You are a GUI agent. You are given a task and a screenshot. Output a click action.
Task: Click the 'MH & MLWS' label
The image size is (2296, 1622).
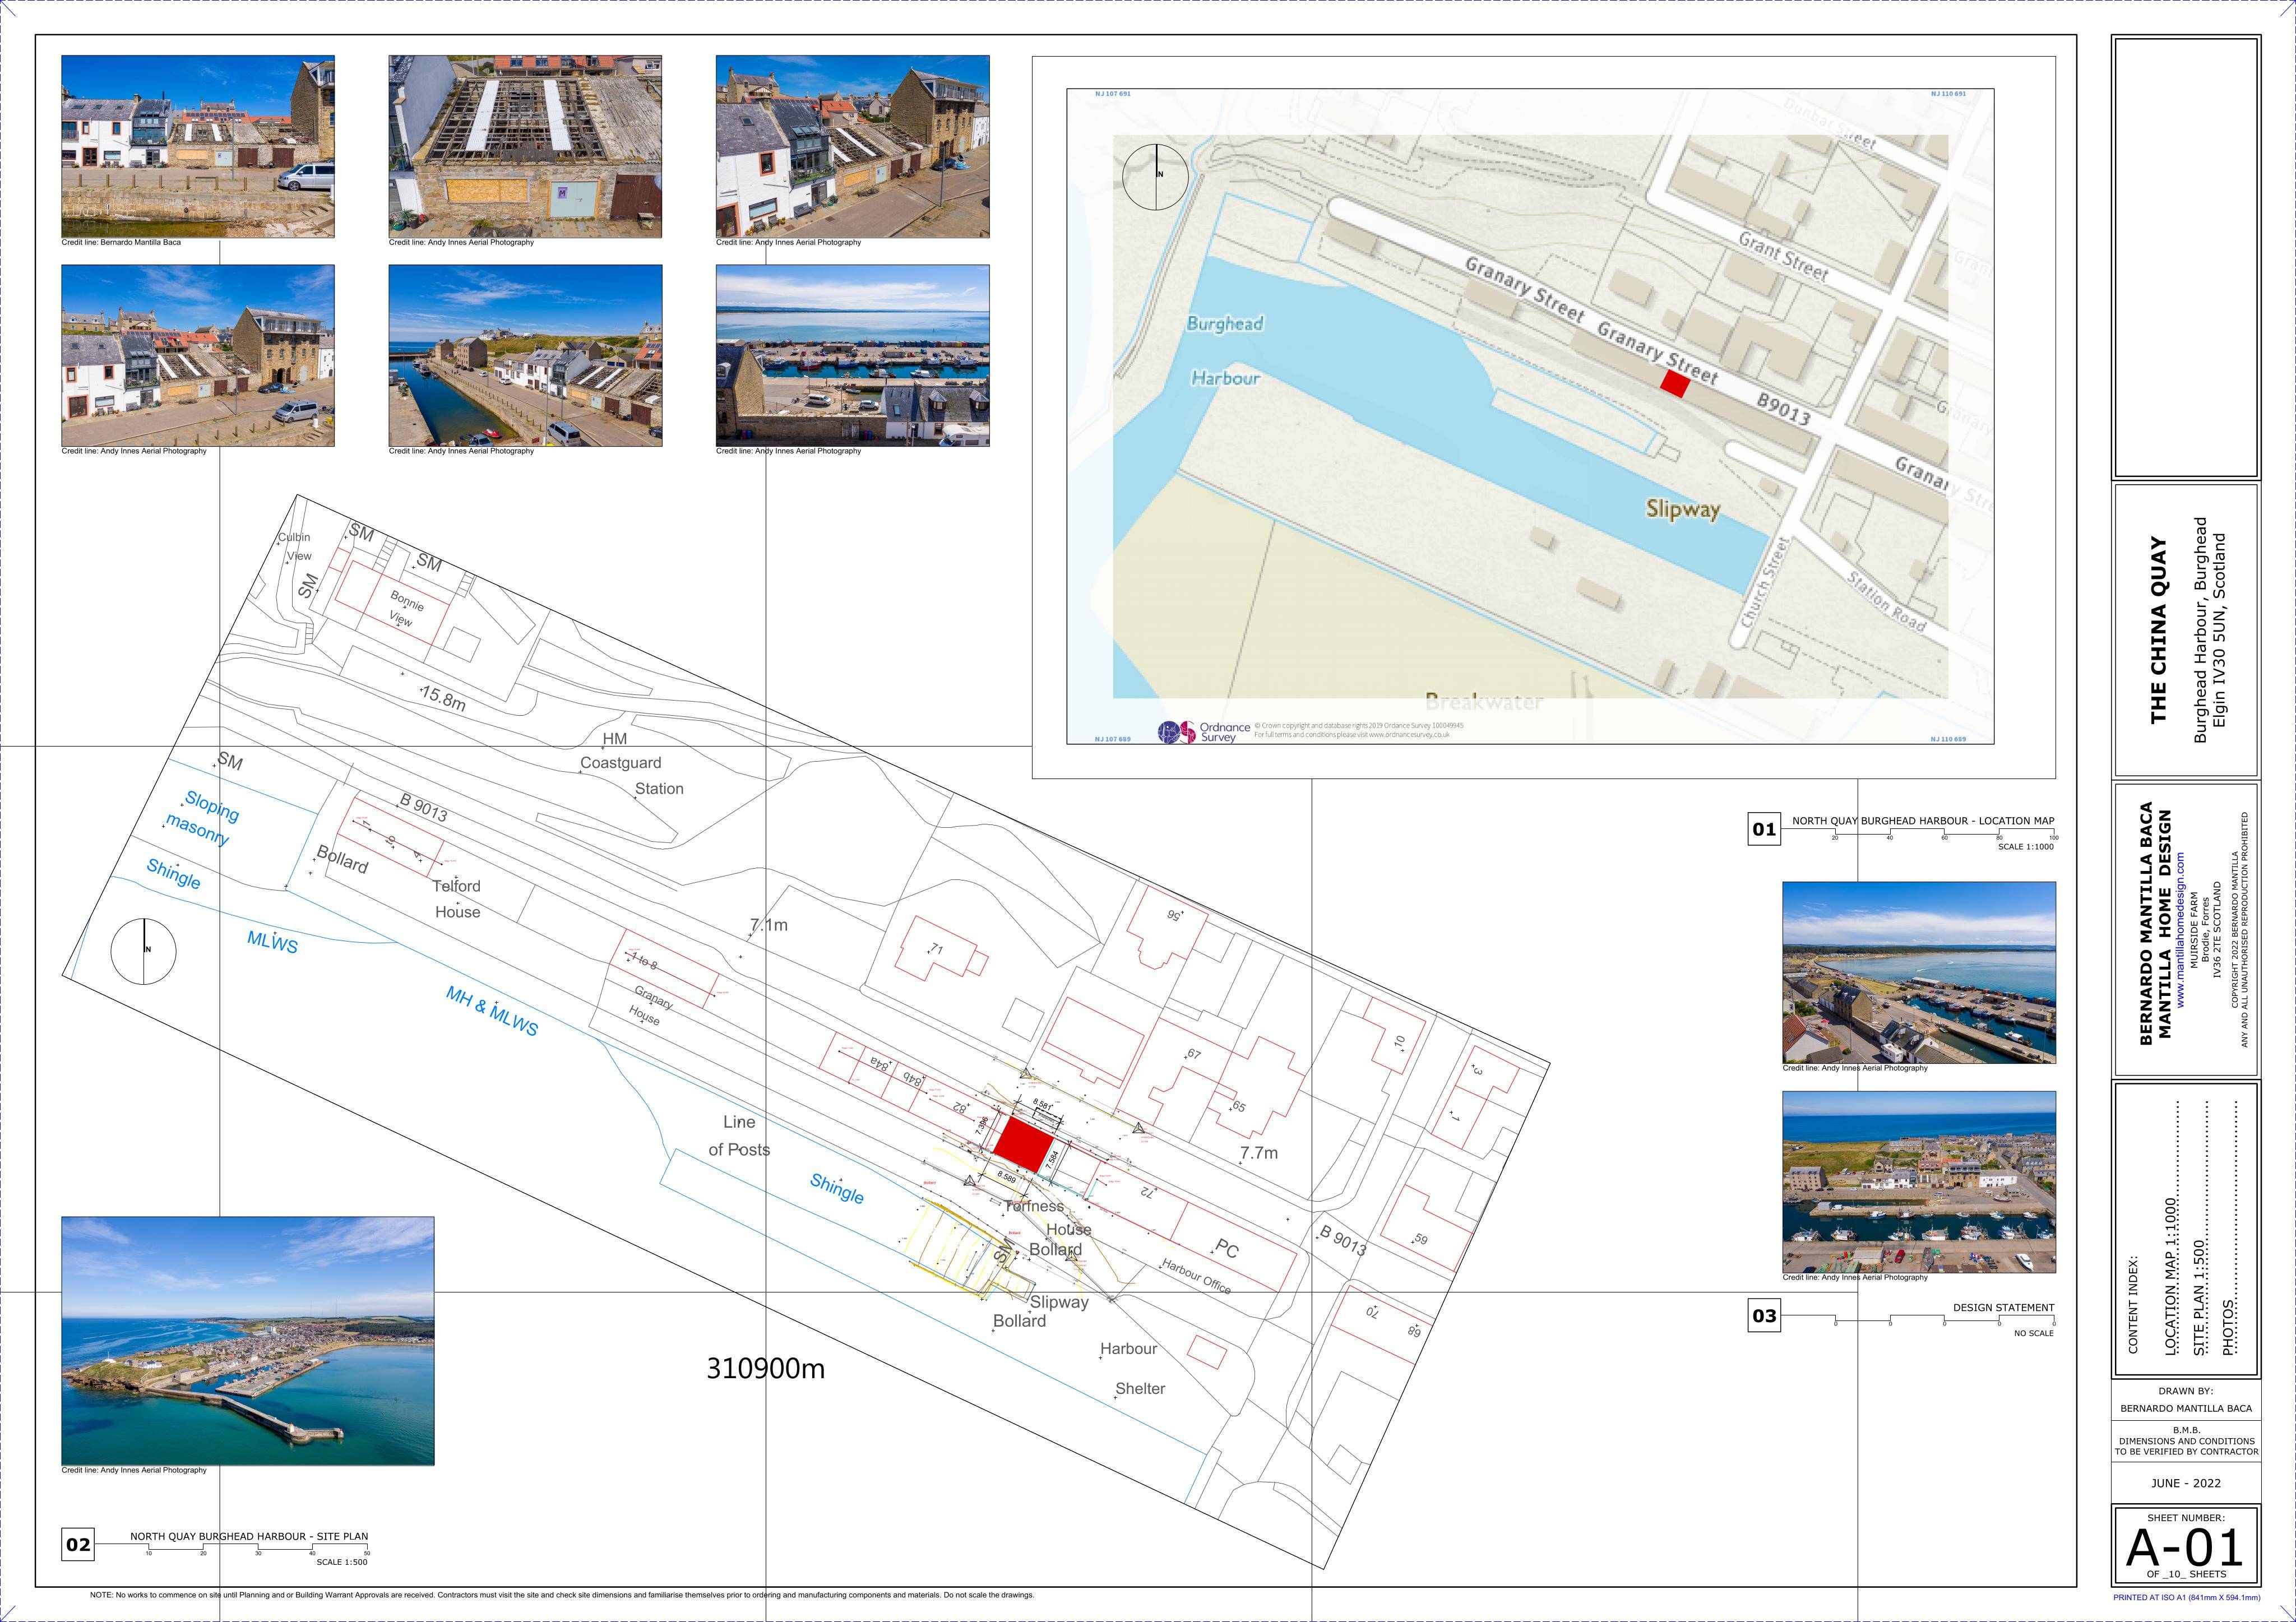[x=492, y=1011]
